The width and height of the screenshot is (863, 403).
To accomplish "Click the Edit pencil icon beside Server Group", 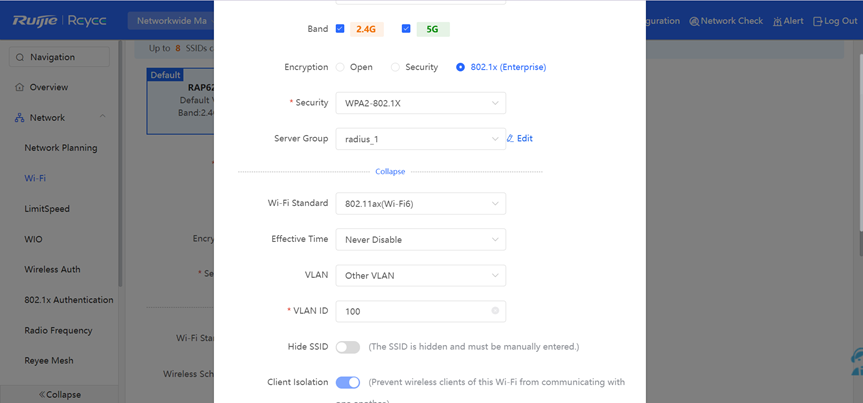I will point(510,139).
